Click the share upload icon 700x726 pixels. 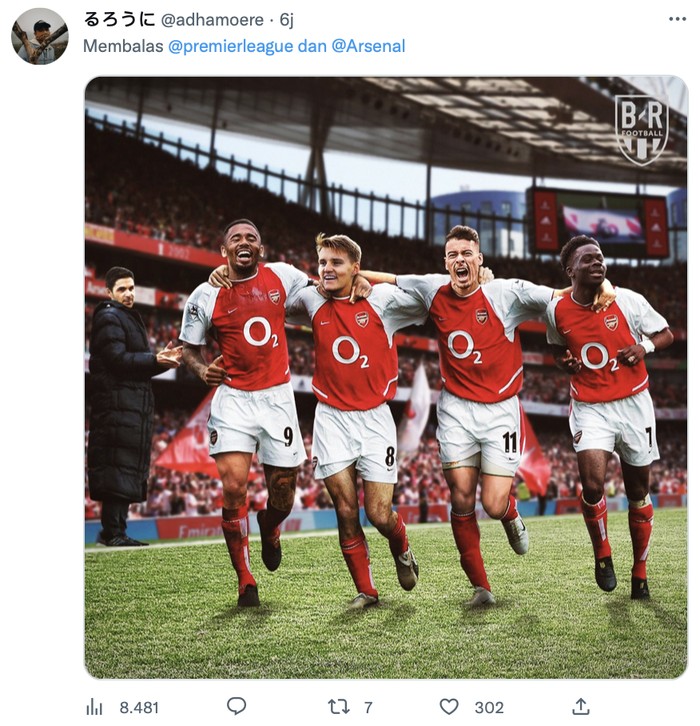[x=581, y=706]
